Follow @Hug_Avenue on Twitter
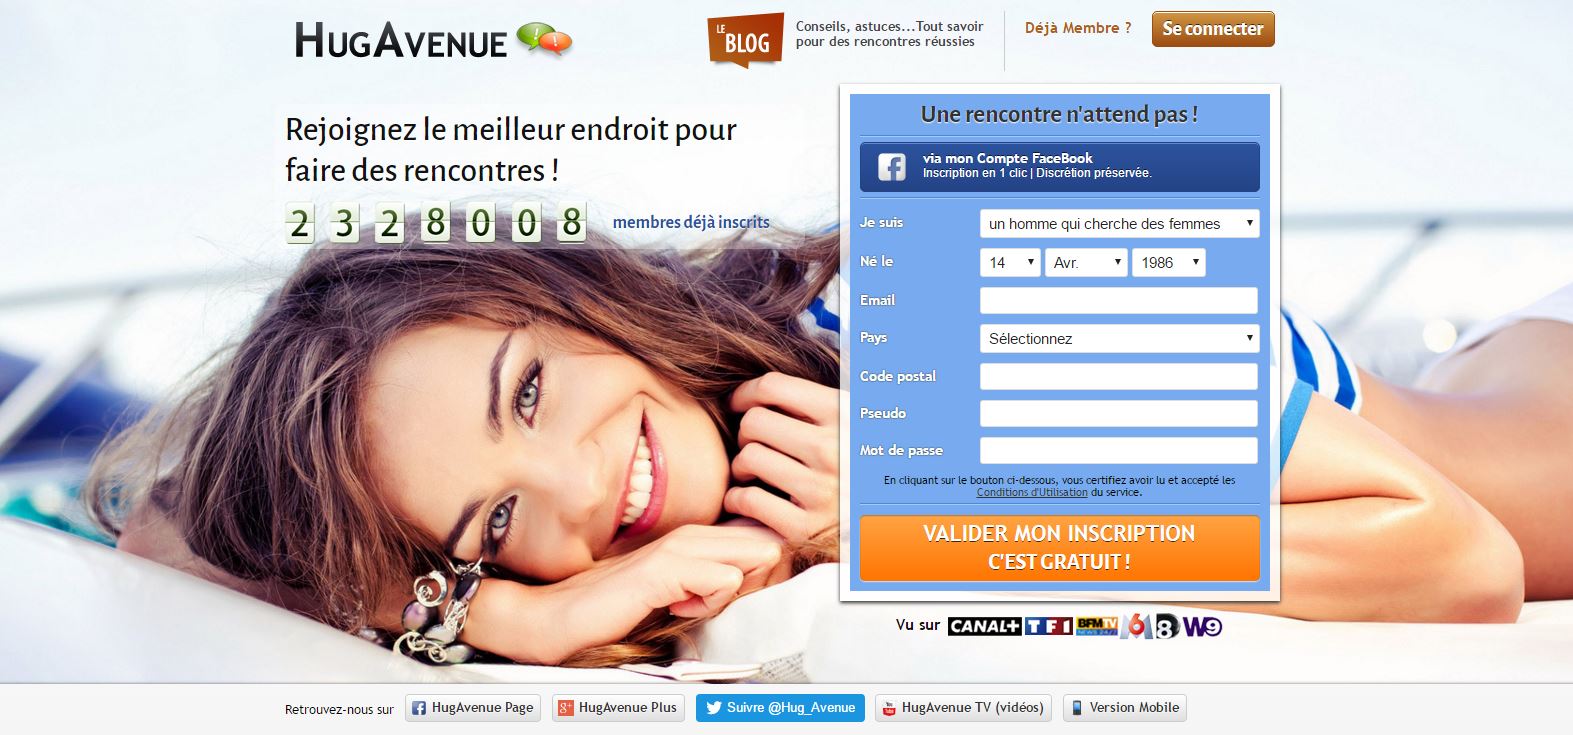Viewport: 1573px width, 735px height. pyautogui.click(x=780, y=708)
